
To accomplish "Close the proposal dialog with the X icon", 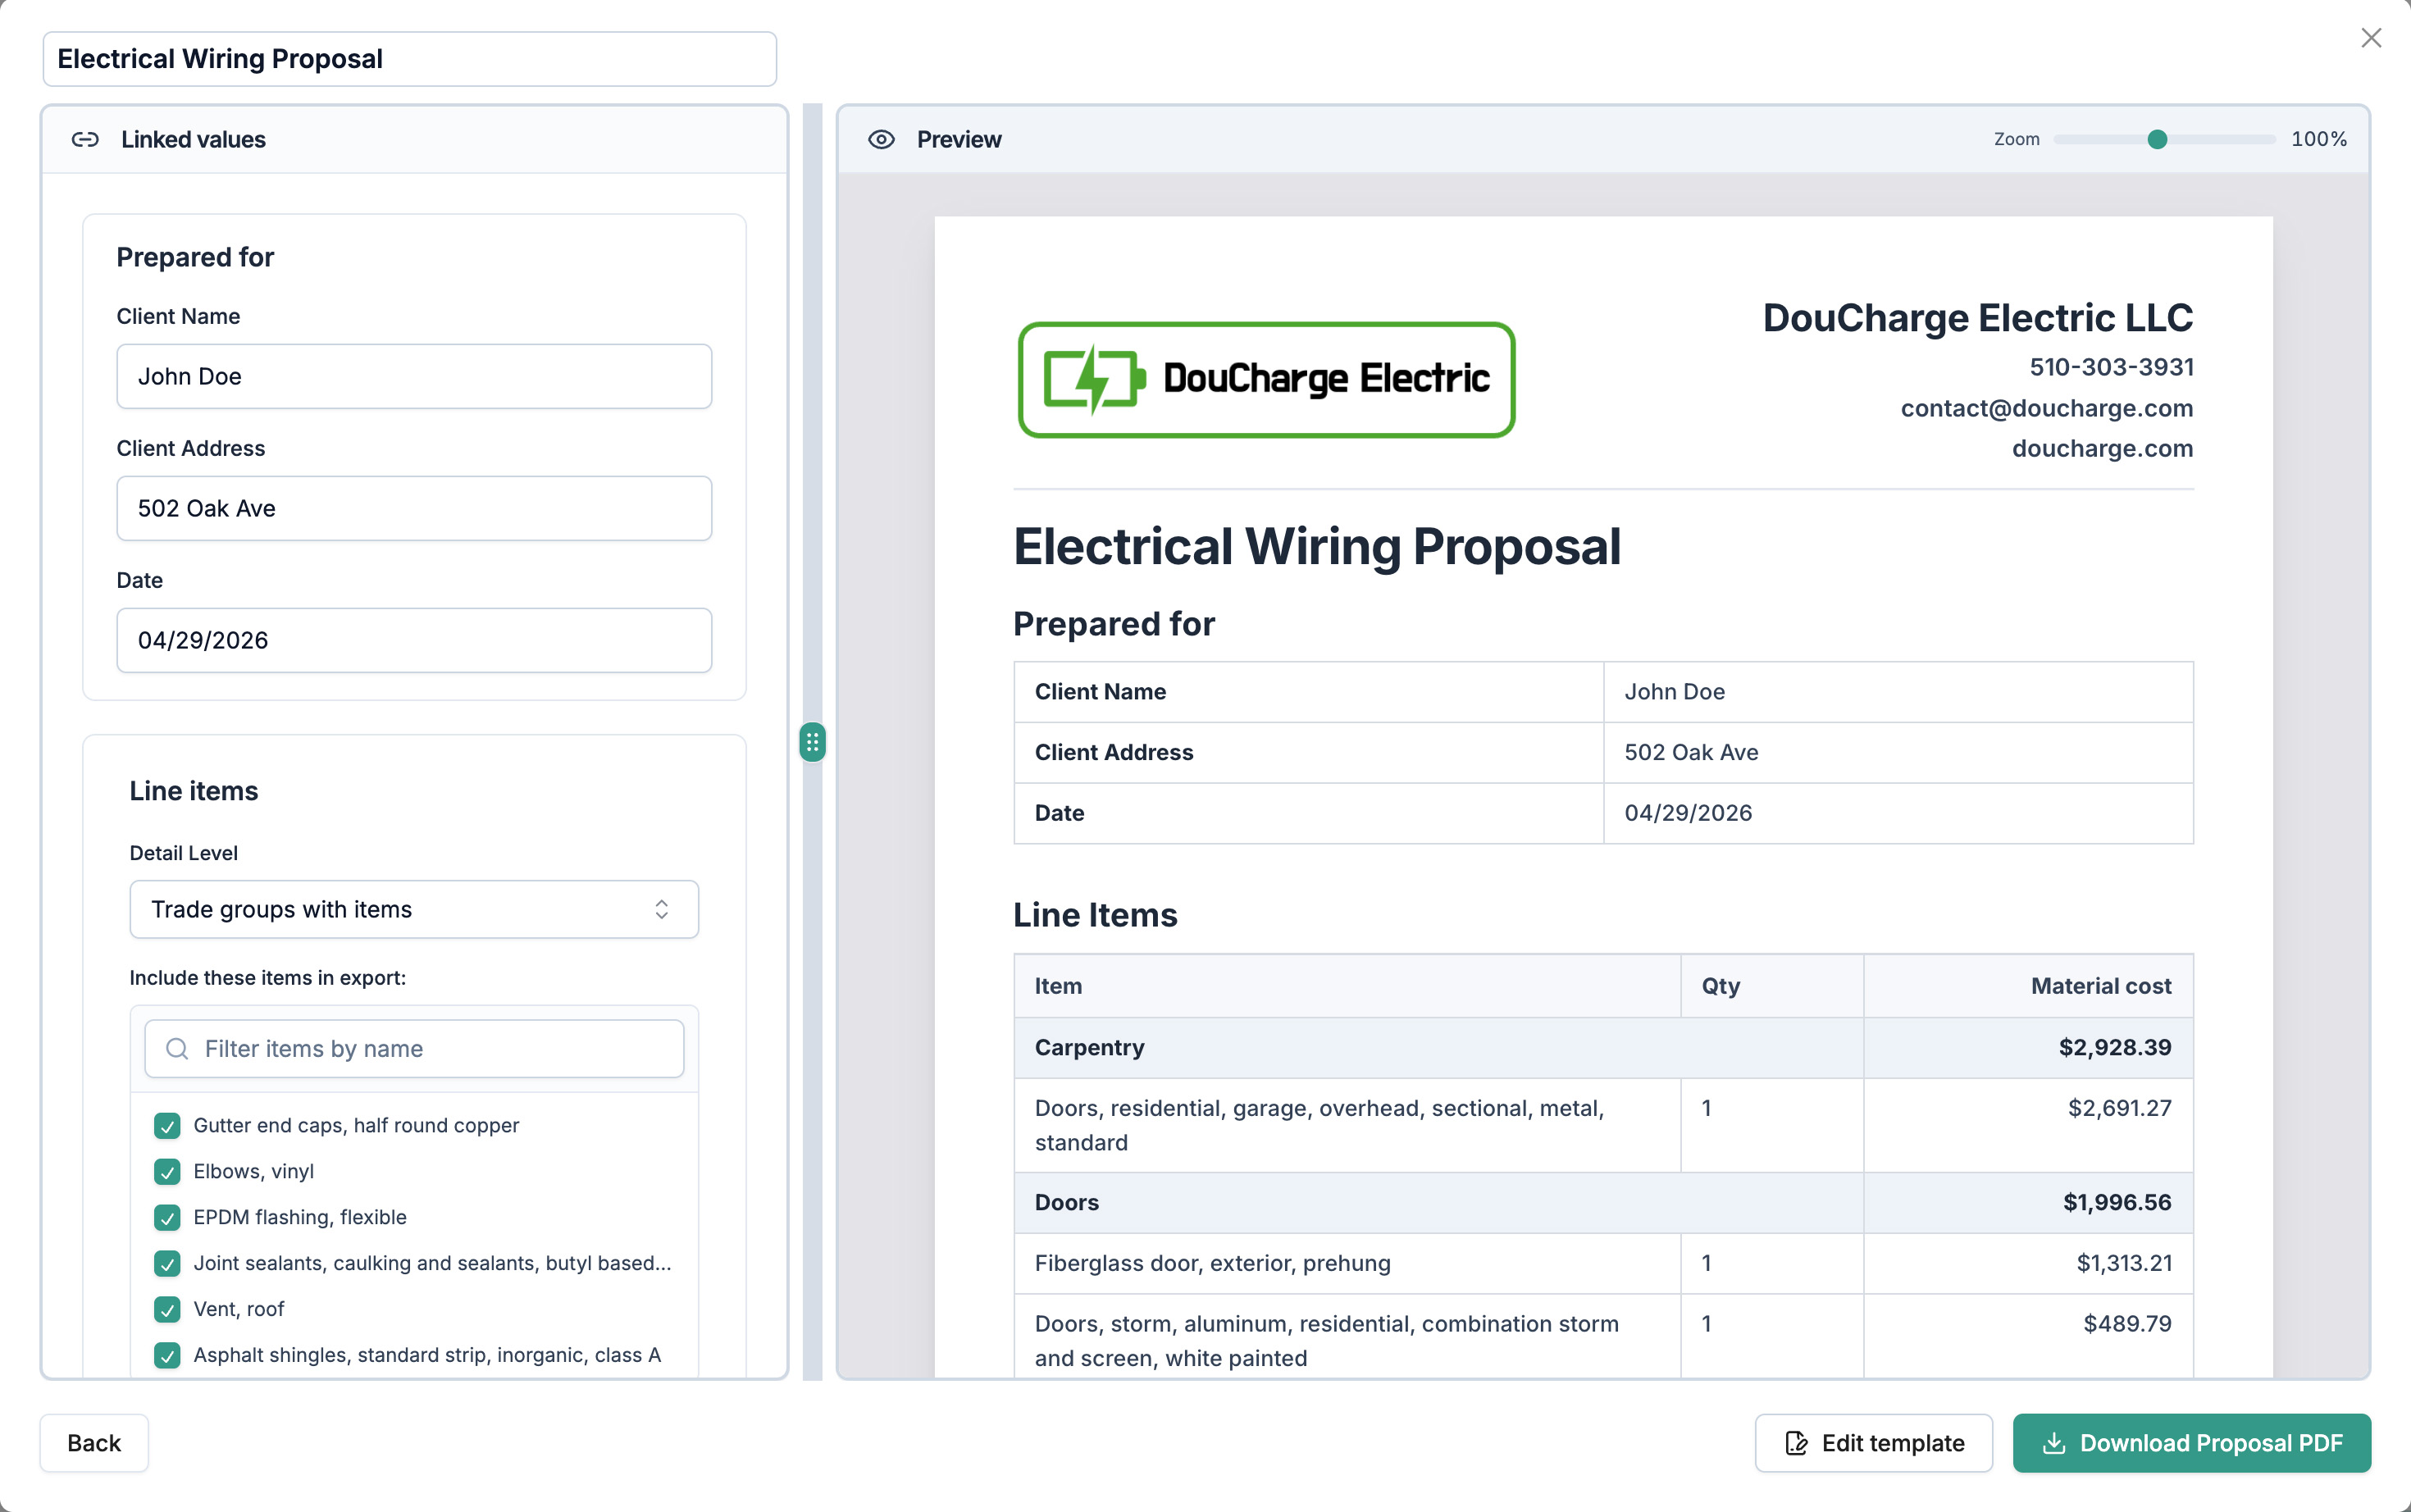I will [2371, 38].
